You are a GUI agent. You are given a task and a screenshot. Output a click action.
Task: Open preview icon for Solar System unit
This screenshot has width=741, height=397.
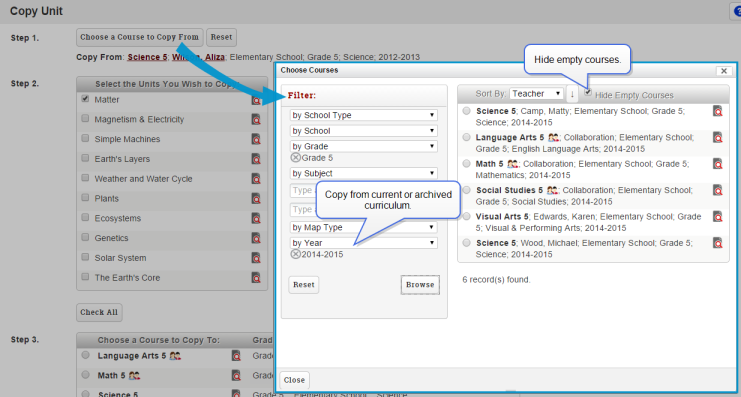(x=256, y=258)
